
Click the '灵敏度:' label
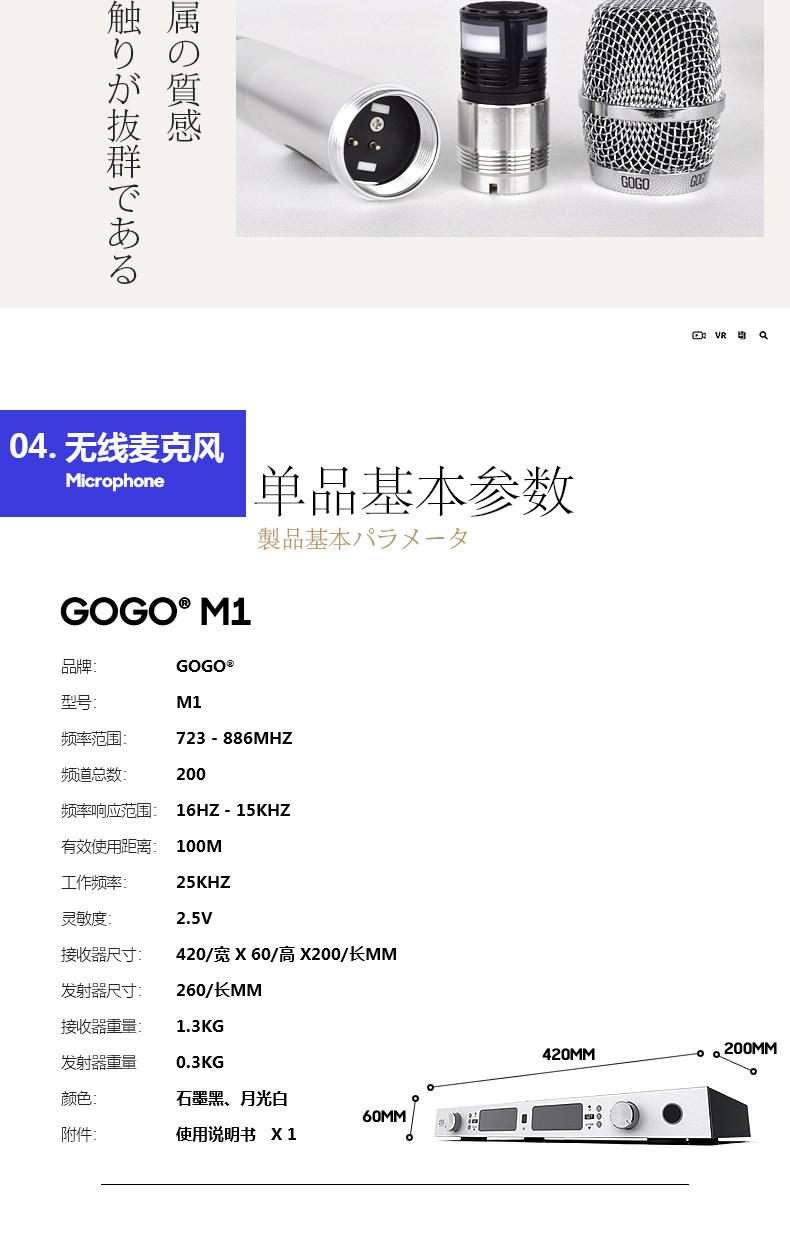(x=87, y=918)
